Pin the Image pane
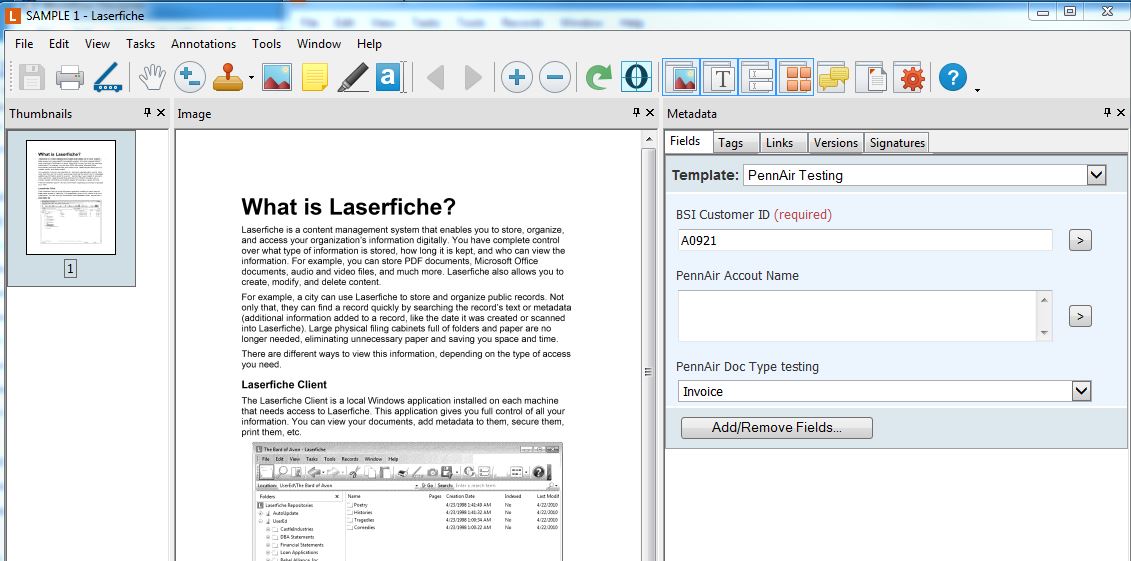Screen dimensions: 1131x561 636,112
